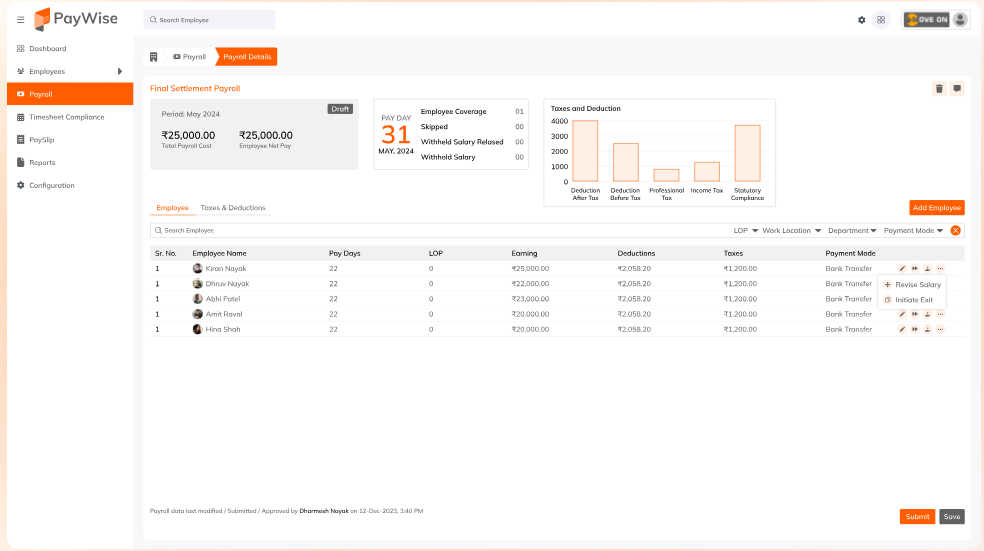Click the PayWise logo

point(76,19)
